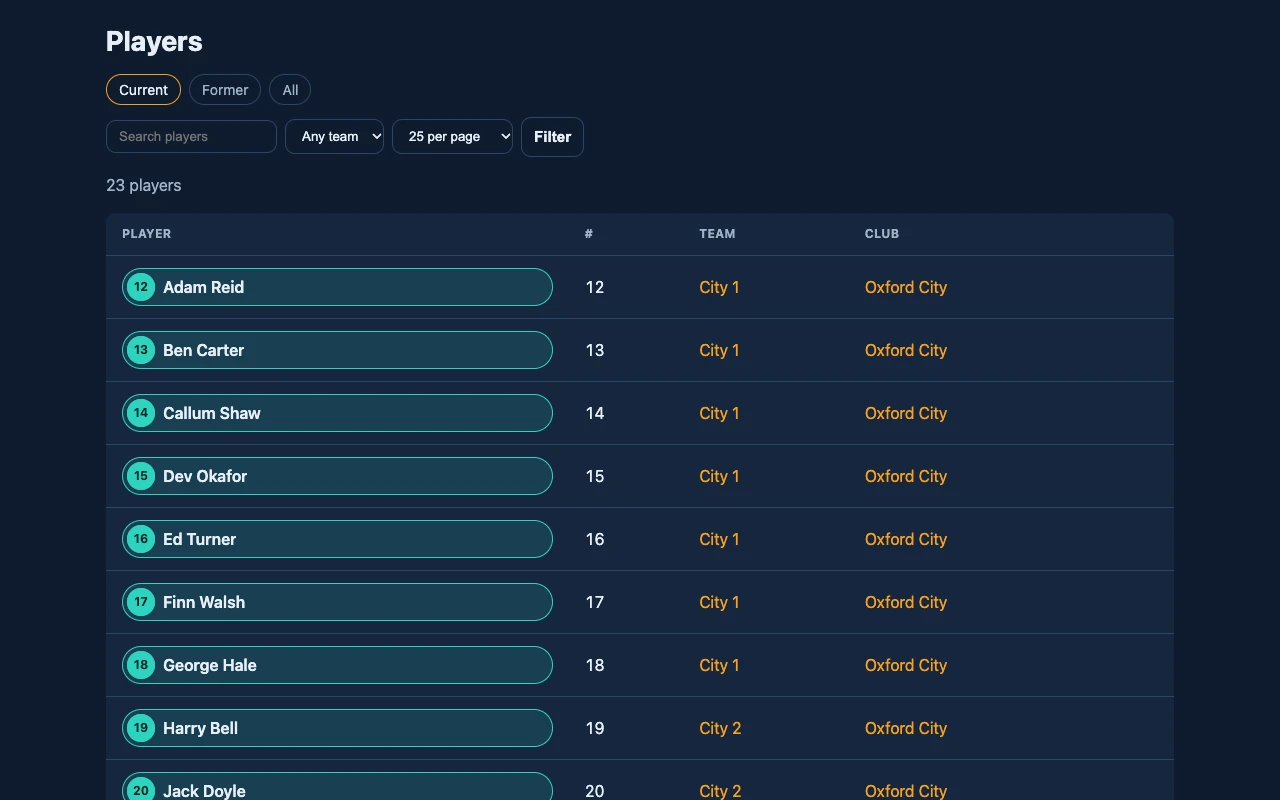Click the number 15 badge for Dev Okafor
The height and width of the screenshot is (800, 1280).
click(x=141, y=476)
